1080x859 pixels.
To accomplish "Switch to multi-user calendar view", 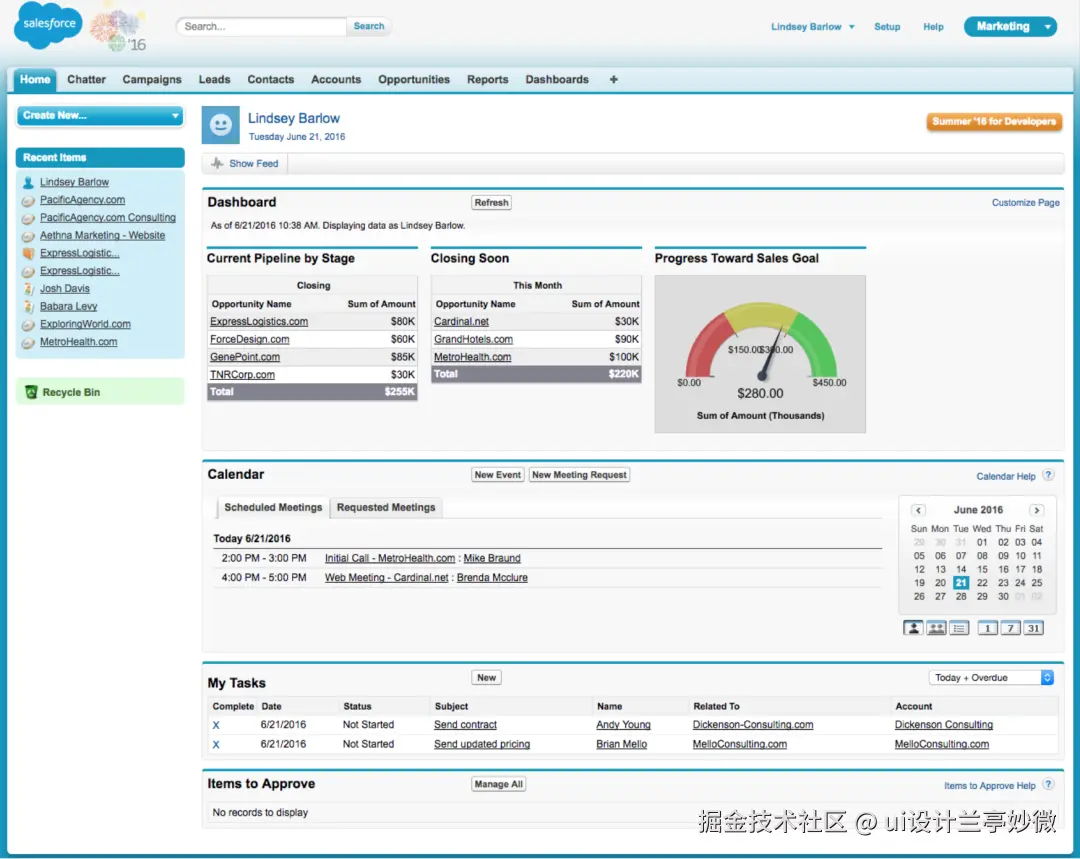I will pos(936,628).
